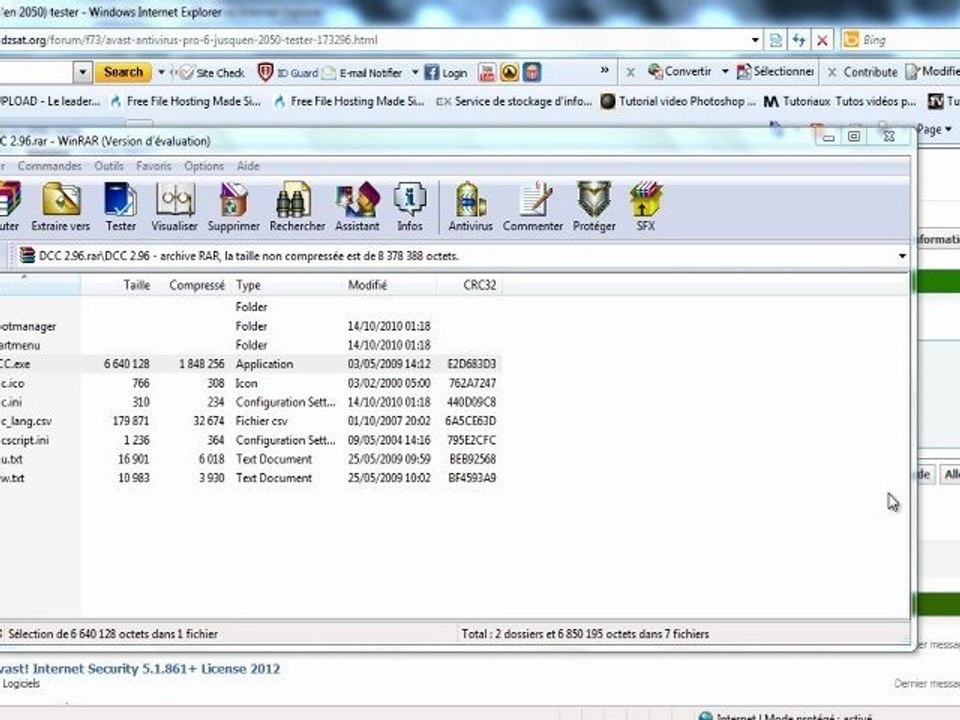Open the Page menu dropdown in IE
The image size is (960, 720).
[x=934, y=129]
